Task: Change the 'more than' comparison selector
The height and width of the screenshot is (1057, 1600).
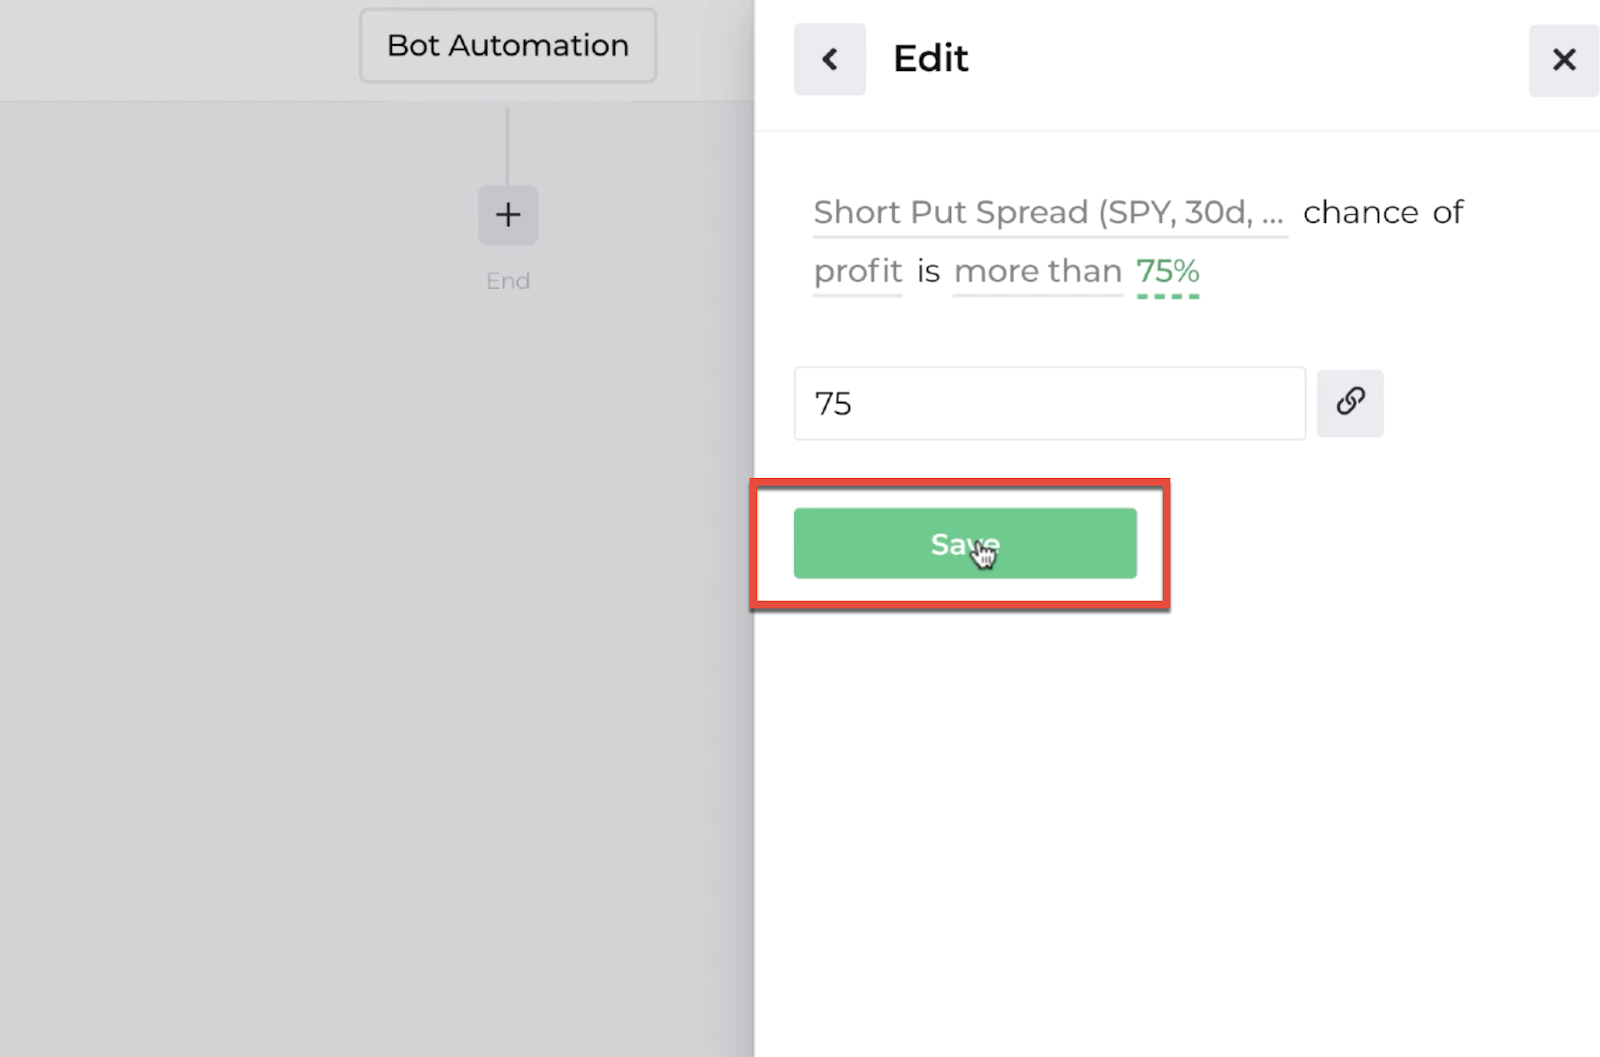Action: pyautogui.click(x=1038, y=272)
